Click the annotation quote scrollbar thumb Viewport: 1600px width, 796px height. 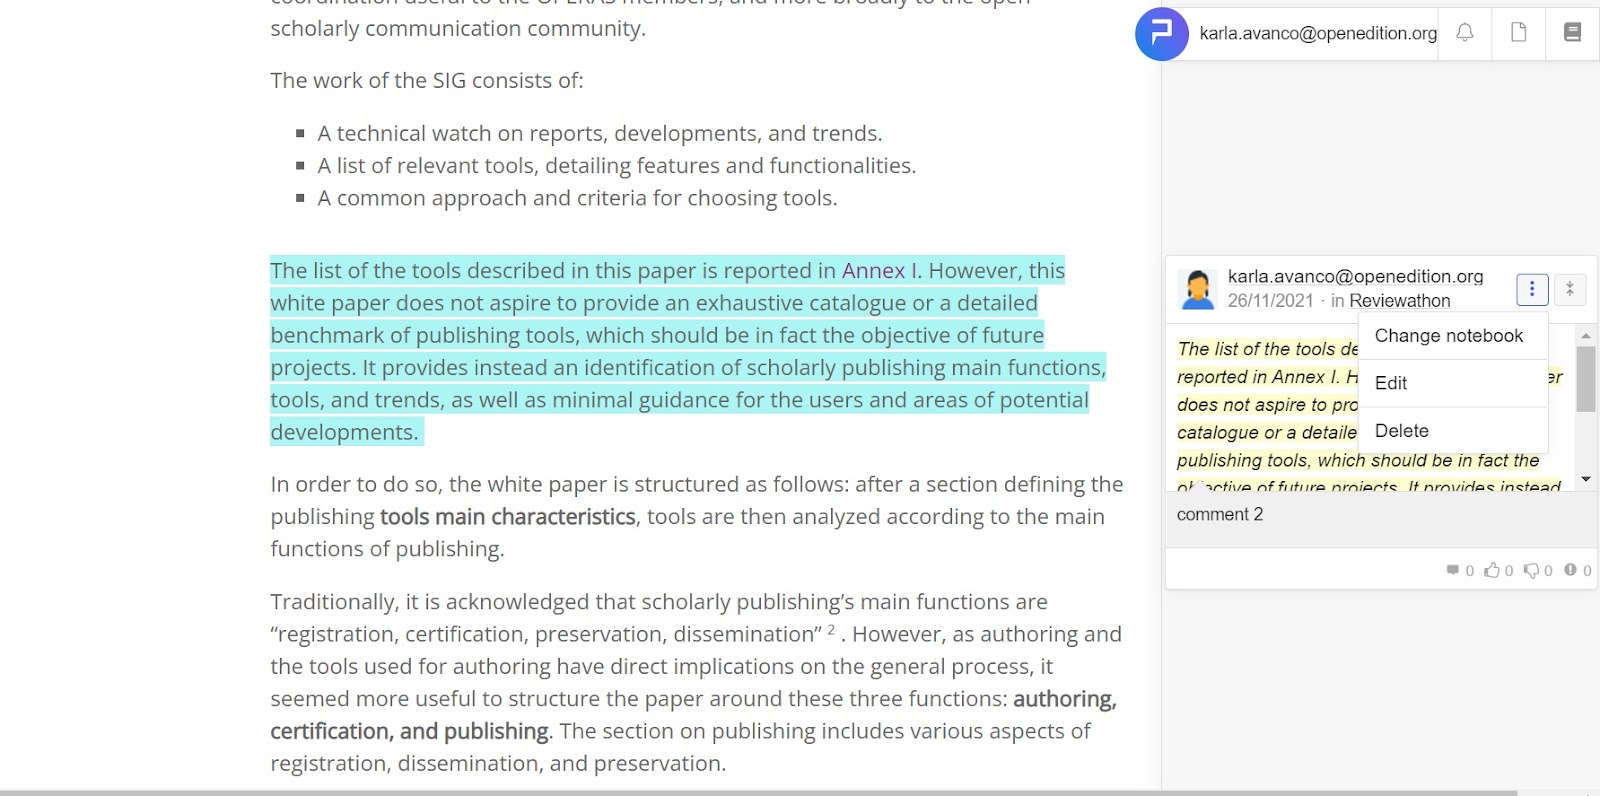pos(1586,379)
